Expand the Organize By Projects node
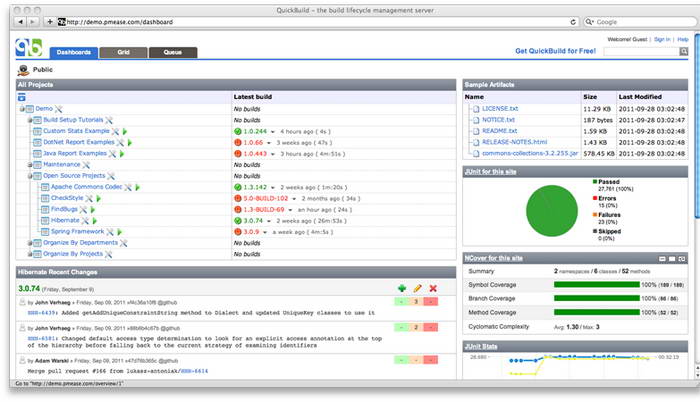This screenshot has width=700, height=402. pos(30,254)
